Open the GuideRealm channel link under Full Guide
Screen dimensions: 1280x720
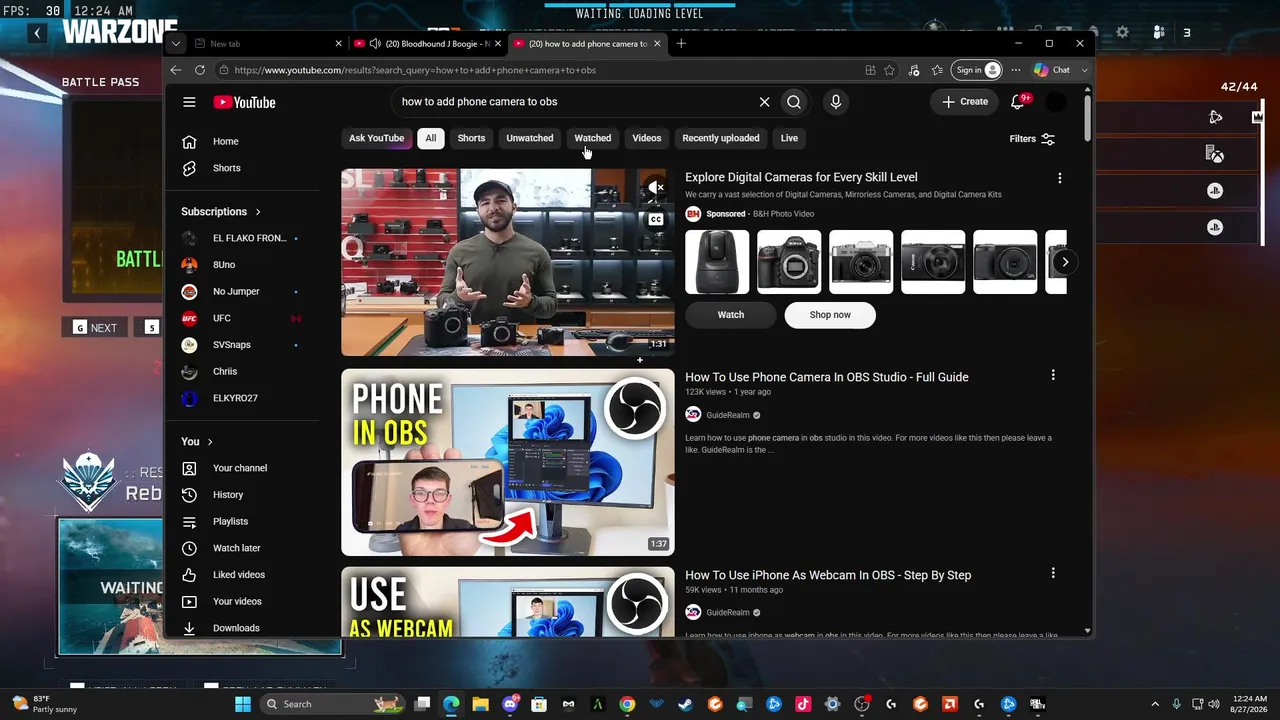point(728,415)
